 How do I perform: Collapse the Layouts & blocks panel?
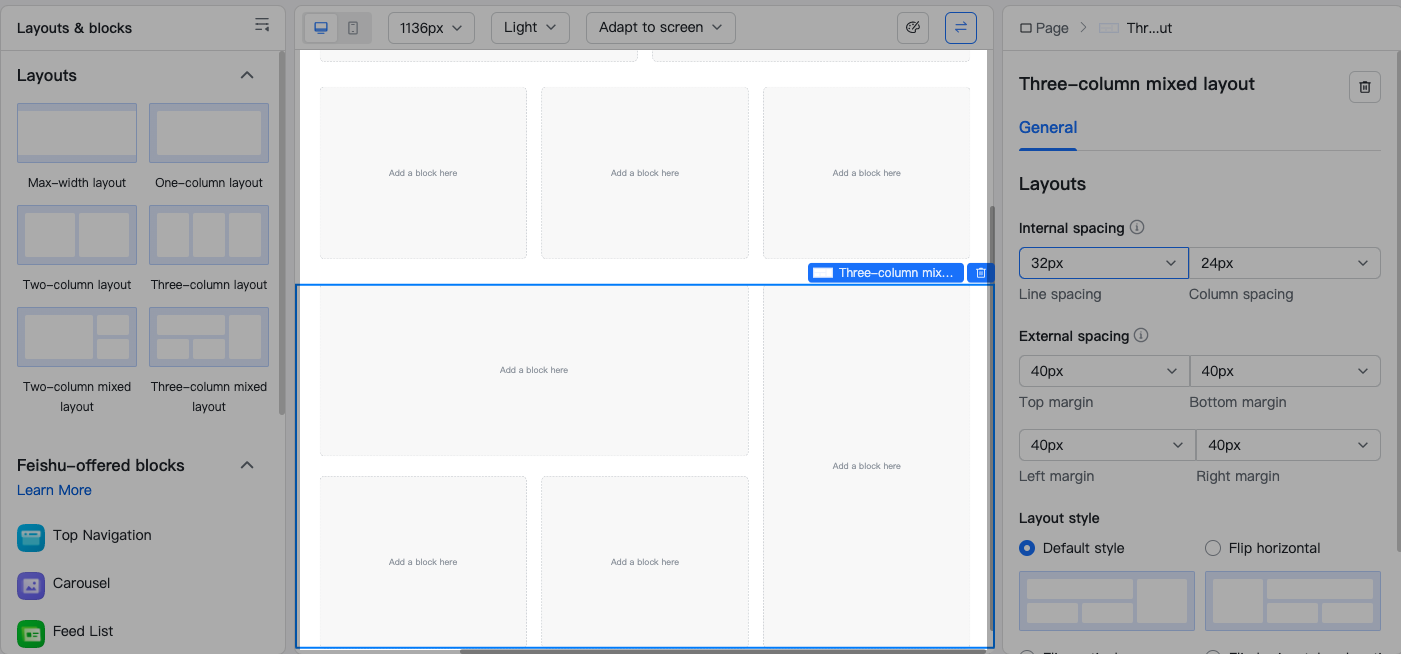(262, 27)
